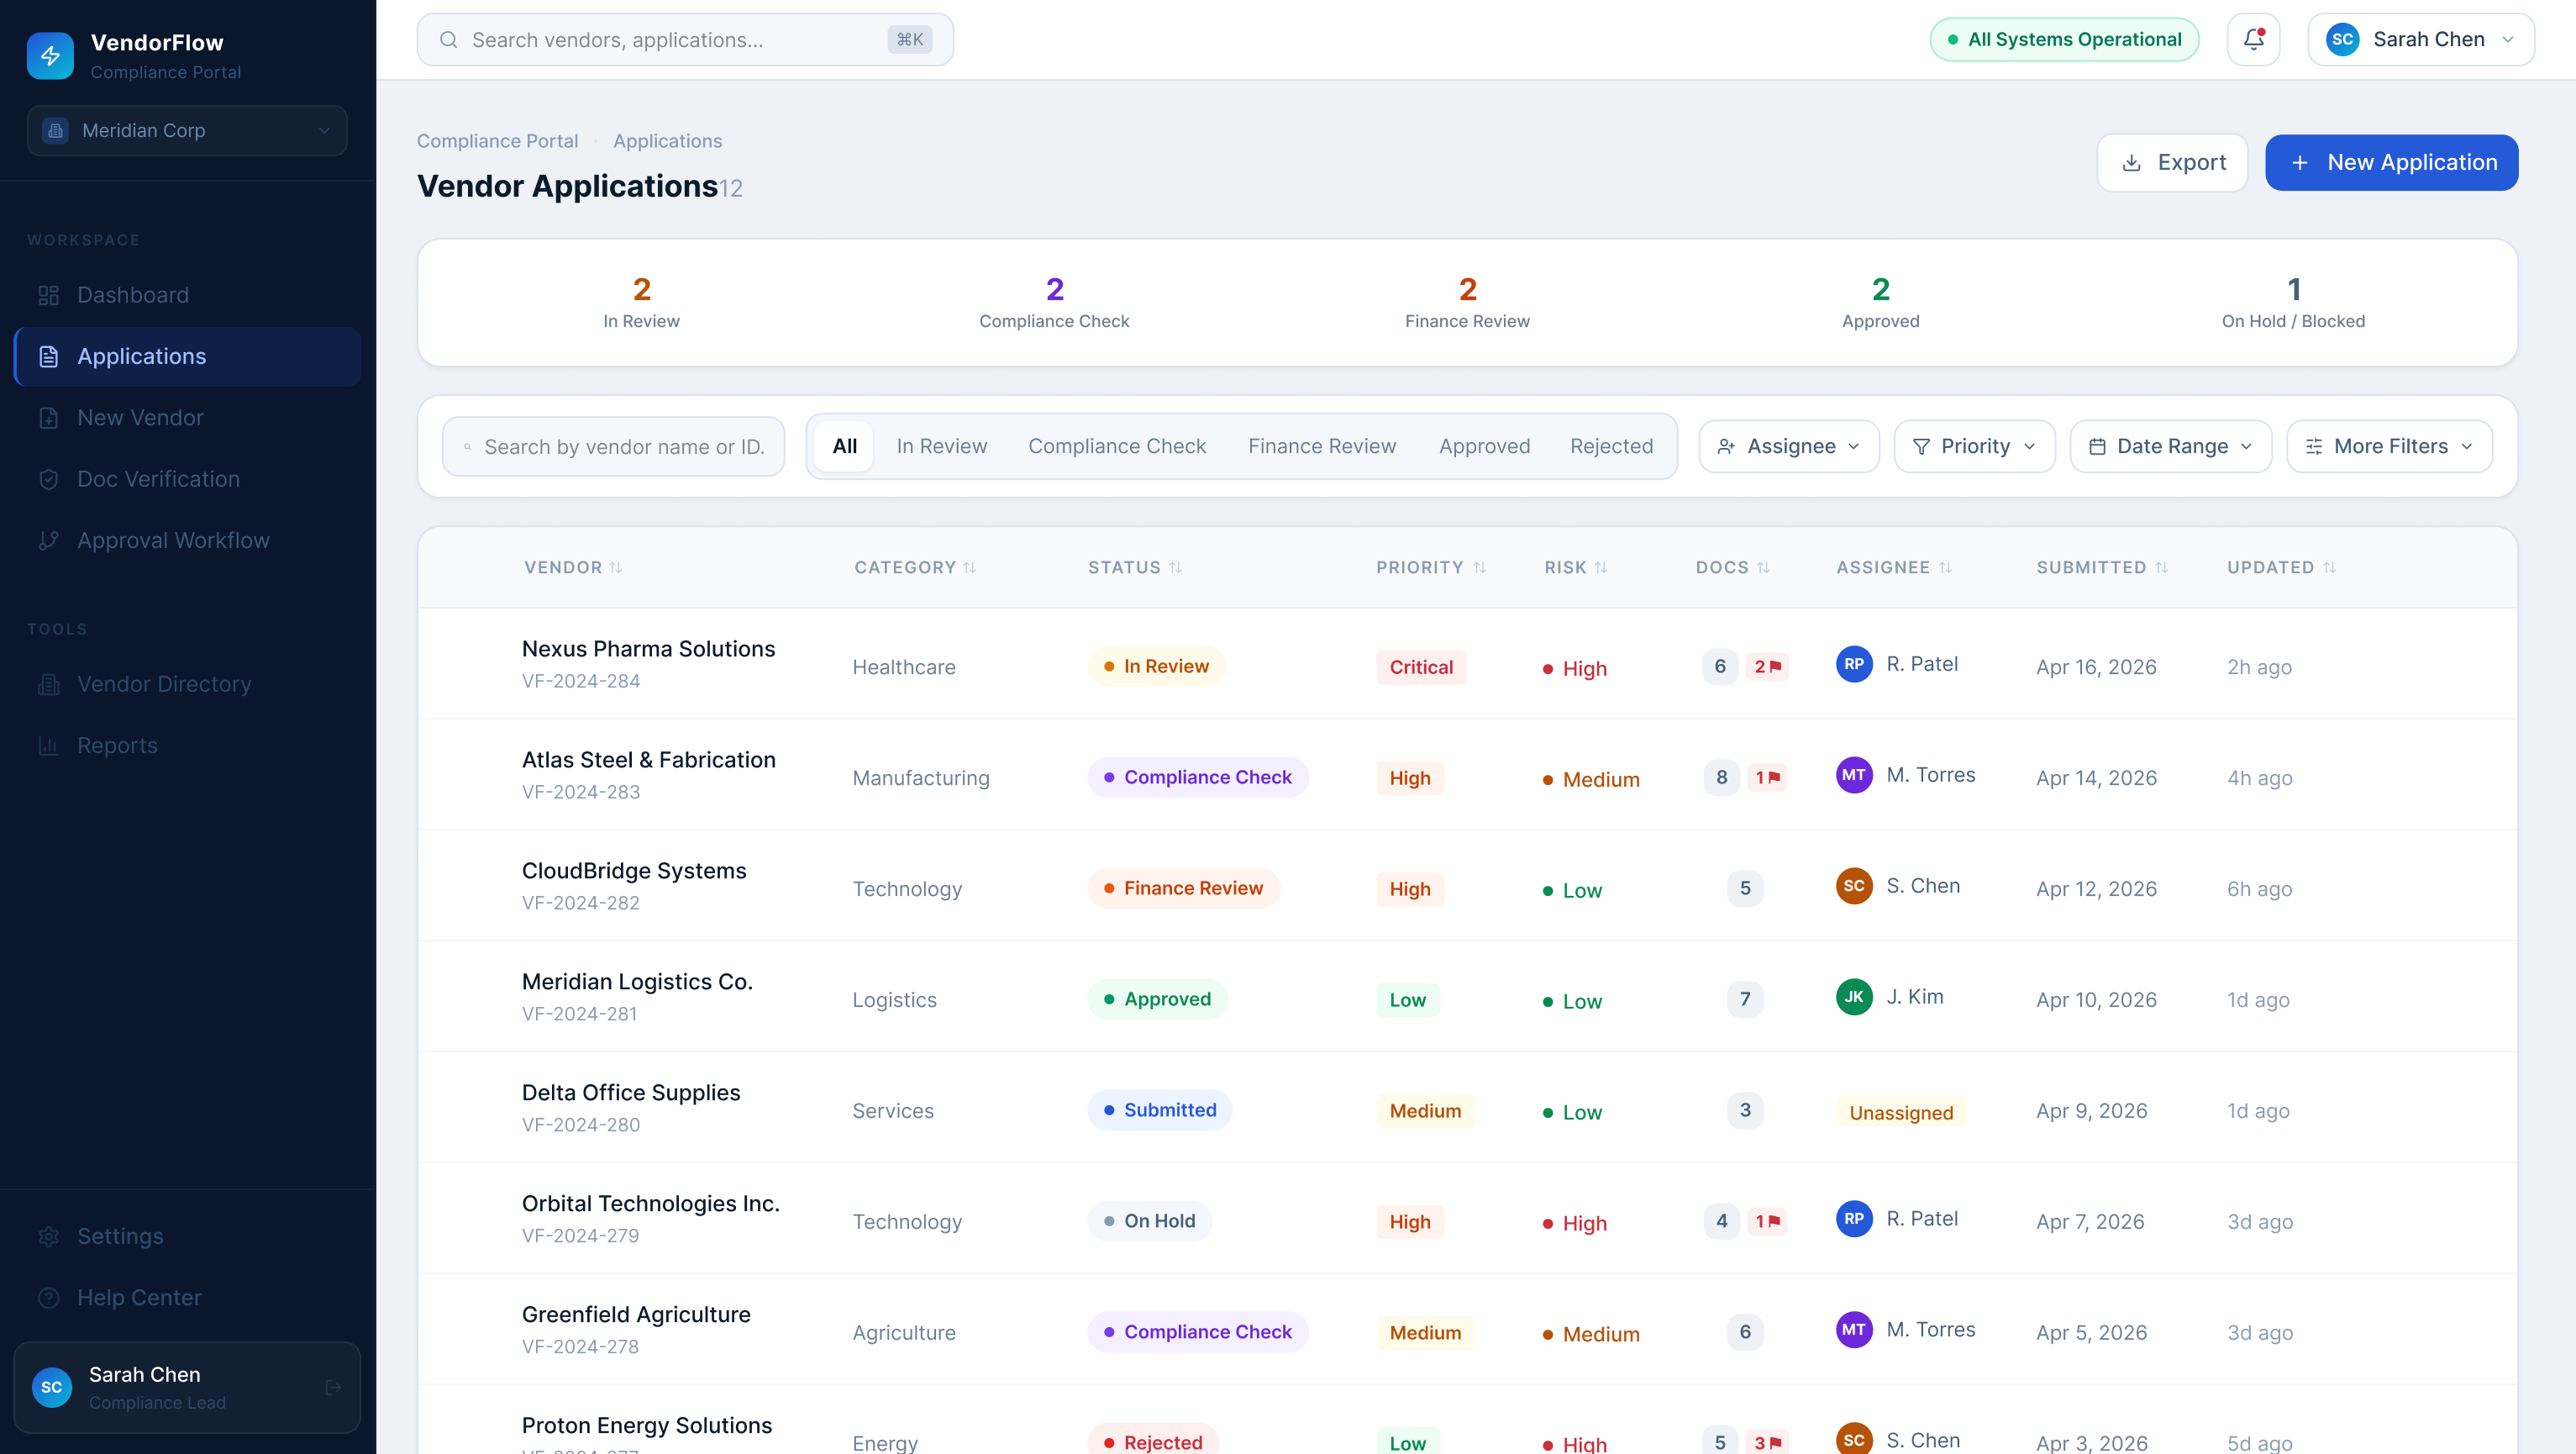Create a New Application
This screenshot has height=1454, width=2576.
coord(2391,162)
